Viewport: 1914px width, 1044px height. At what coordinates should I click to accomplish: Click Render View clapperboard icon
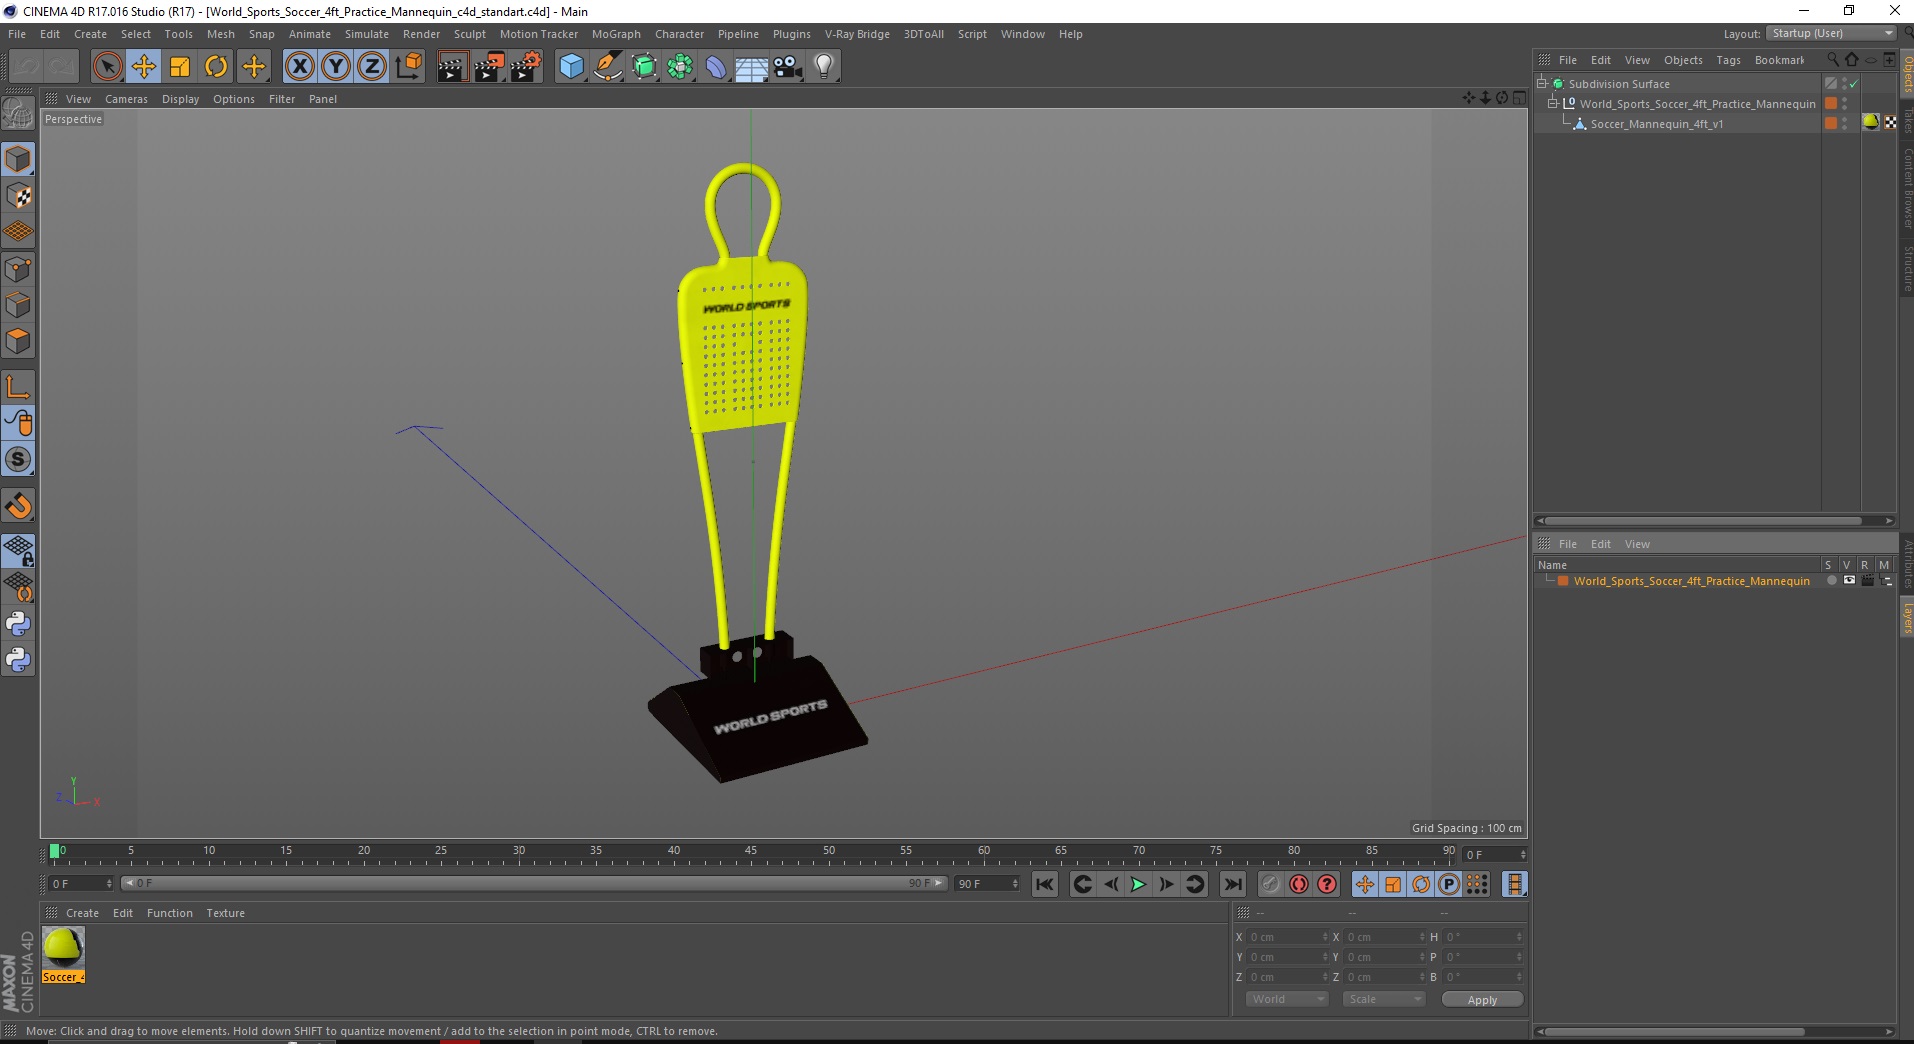(452, 67)
